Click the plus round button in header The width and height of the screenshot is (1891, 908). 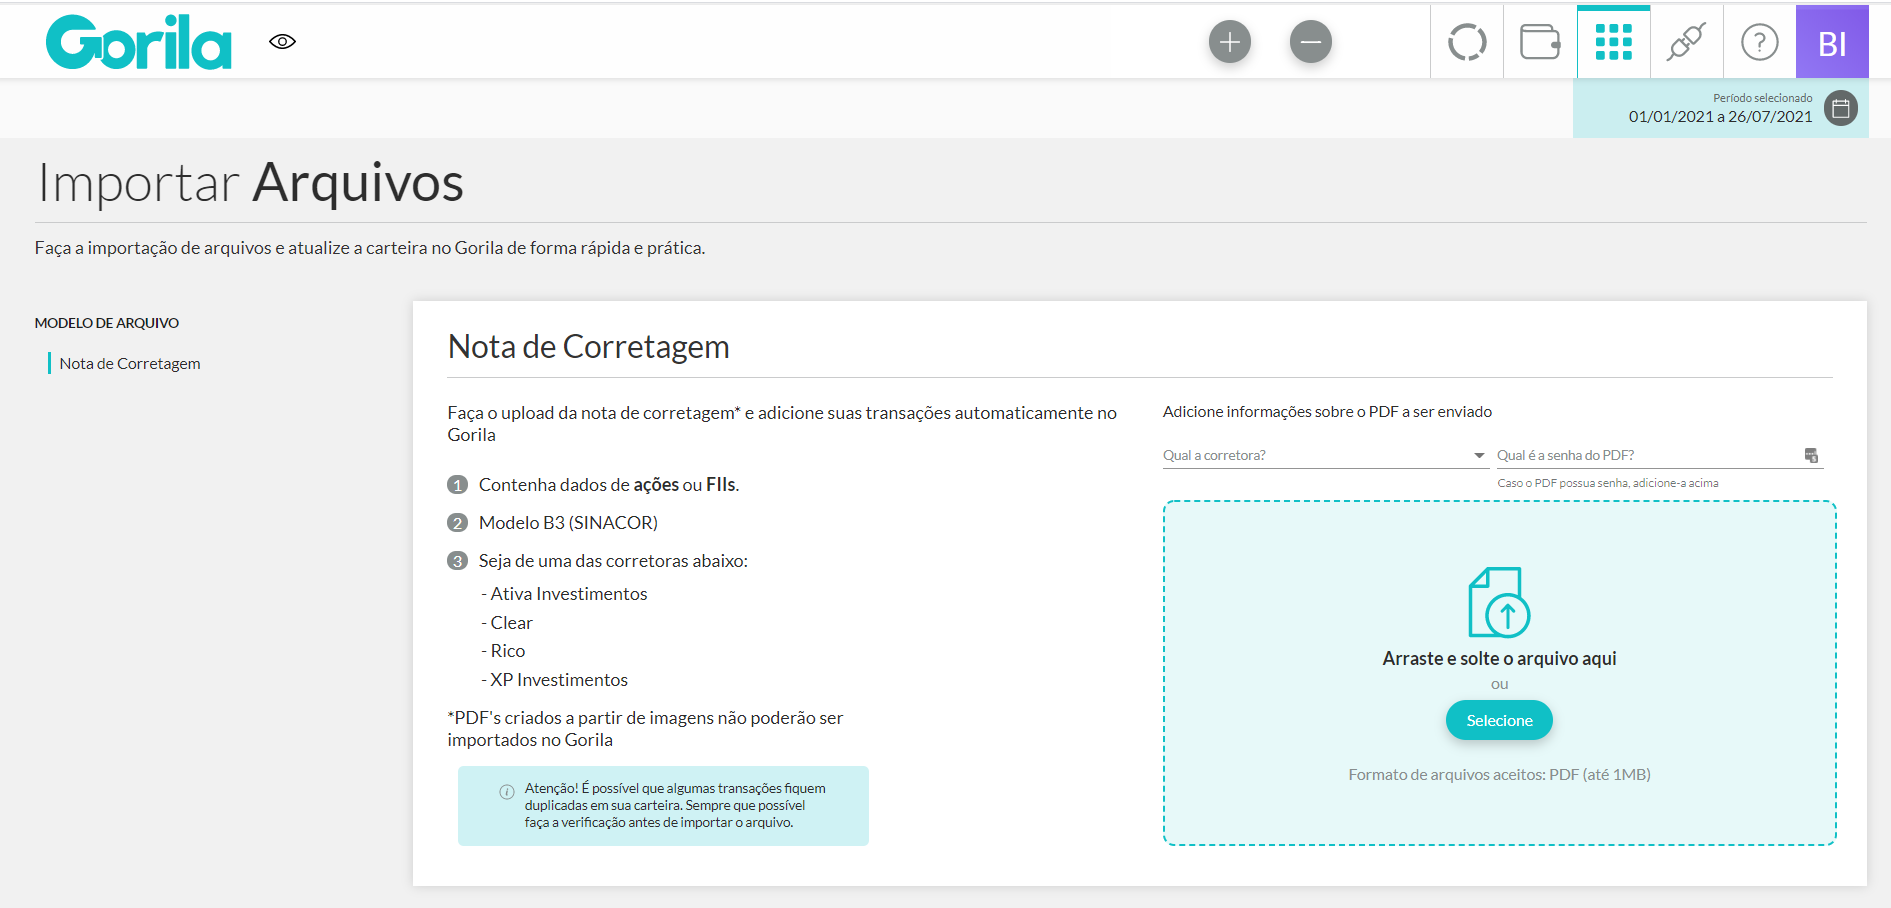[1230, 42]
